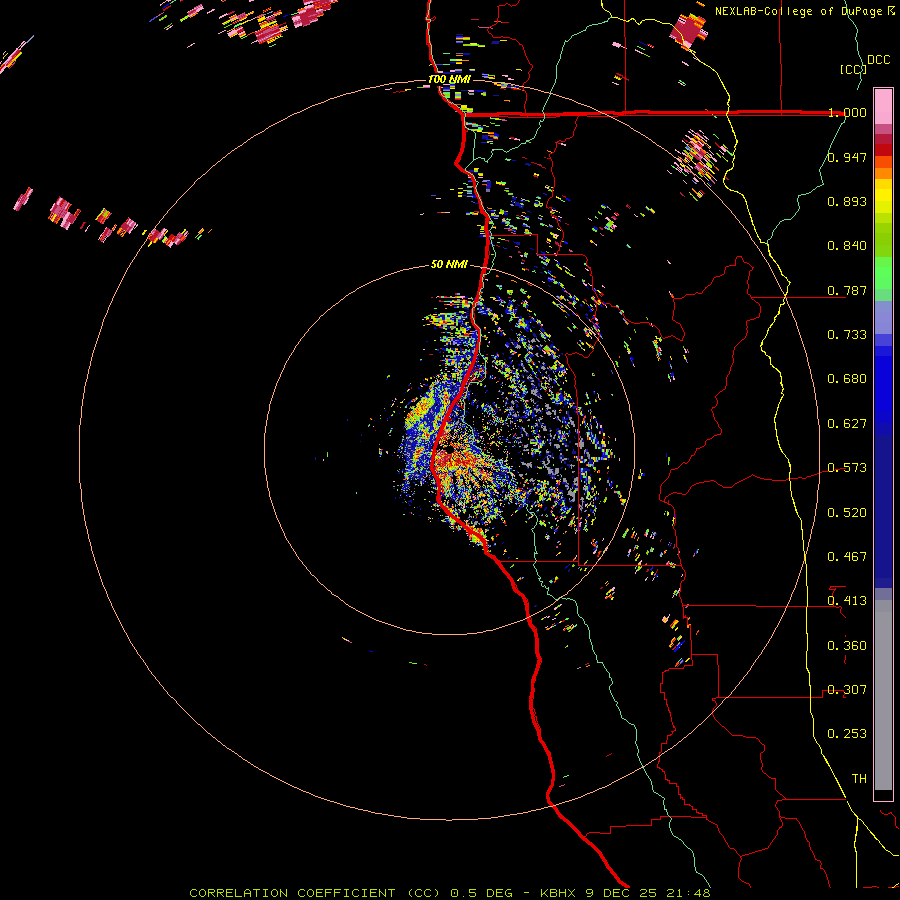
Task: Select the 0.947 scale value
Action: coord(847,157)
